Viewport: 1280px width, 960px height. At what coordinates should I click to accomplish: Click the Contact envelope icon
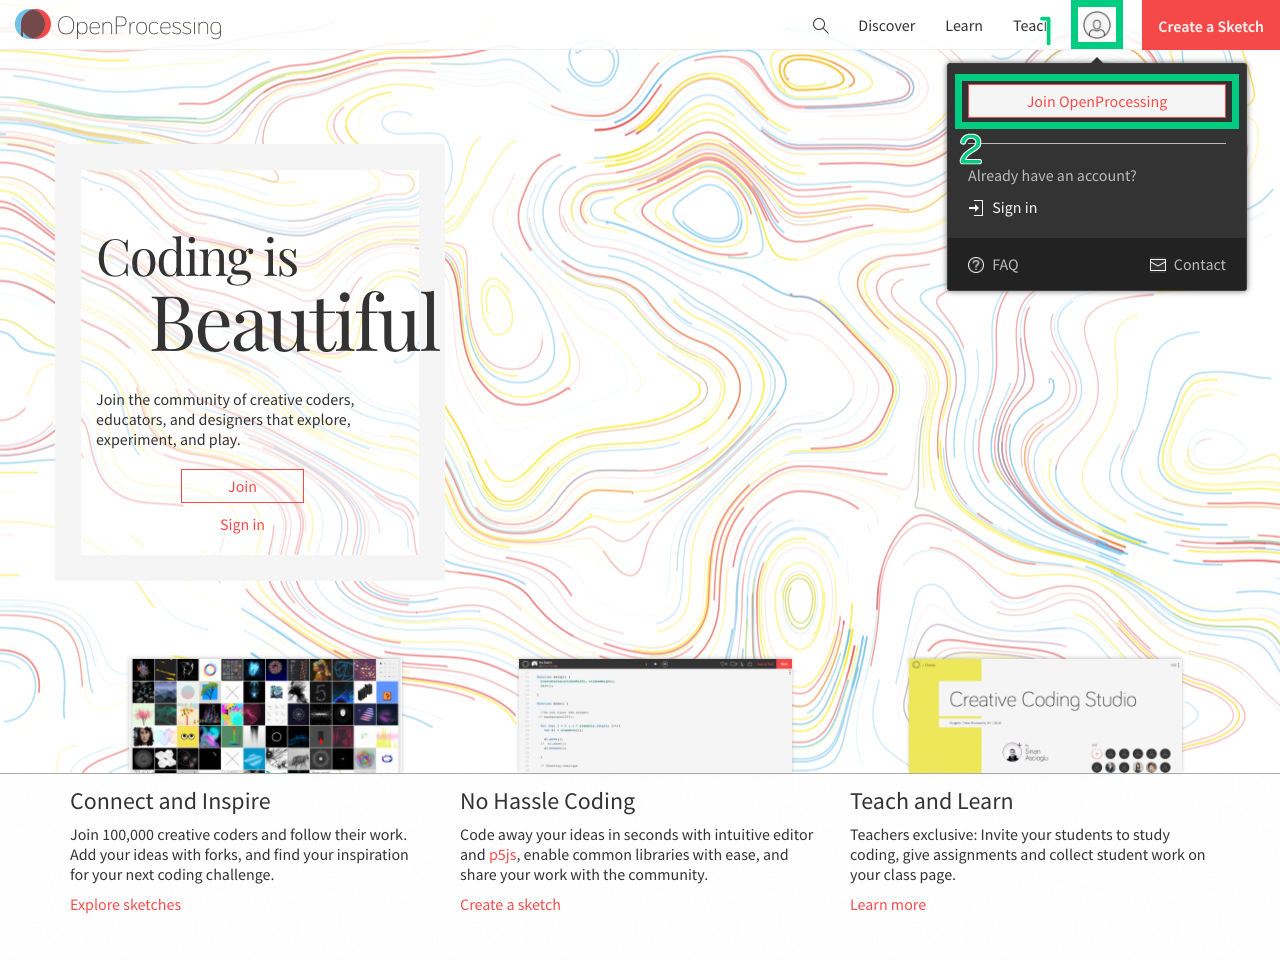pyautogui.click(x=1158, y=265)
